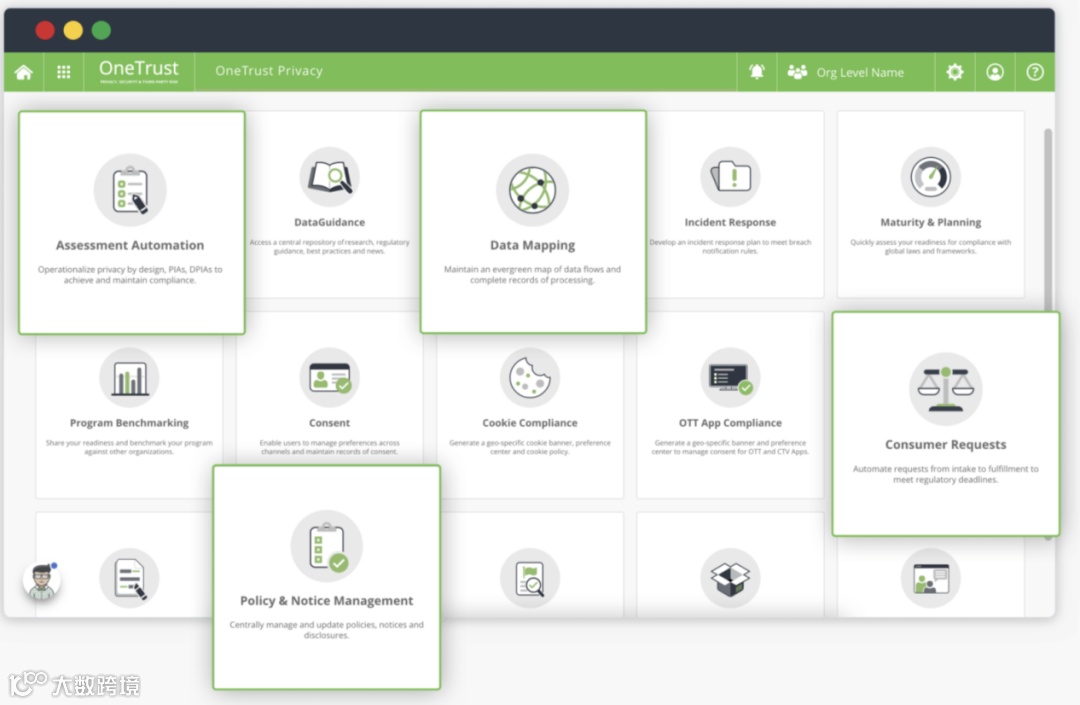Open the Incident Response folder icon
The image size is (1080, 705).
point(730,177)
